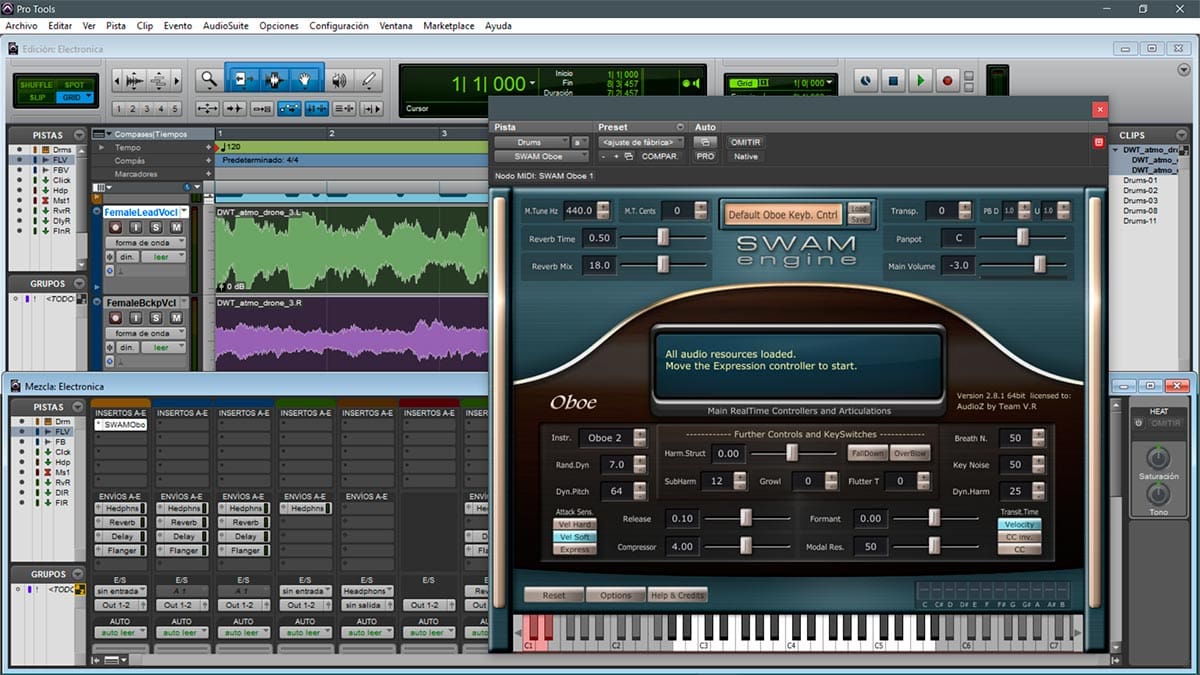Click the green Play transport button
This screenshot has width=1200, height=675.
tap(921, 80)
